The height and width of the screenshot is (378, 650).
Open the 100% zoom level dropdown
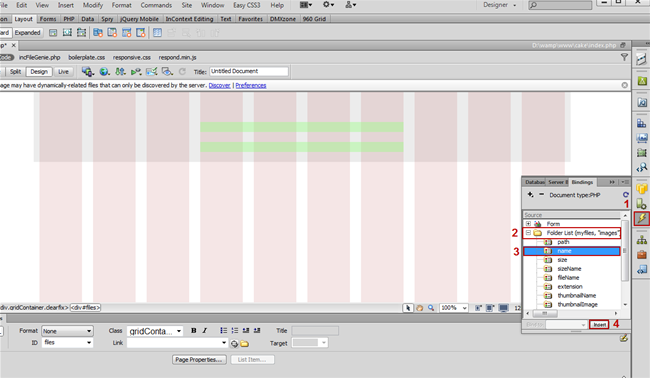tap(454, 308)
